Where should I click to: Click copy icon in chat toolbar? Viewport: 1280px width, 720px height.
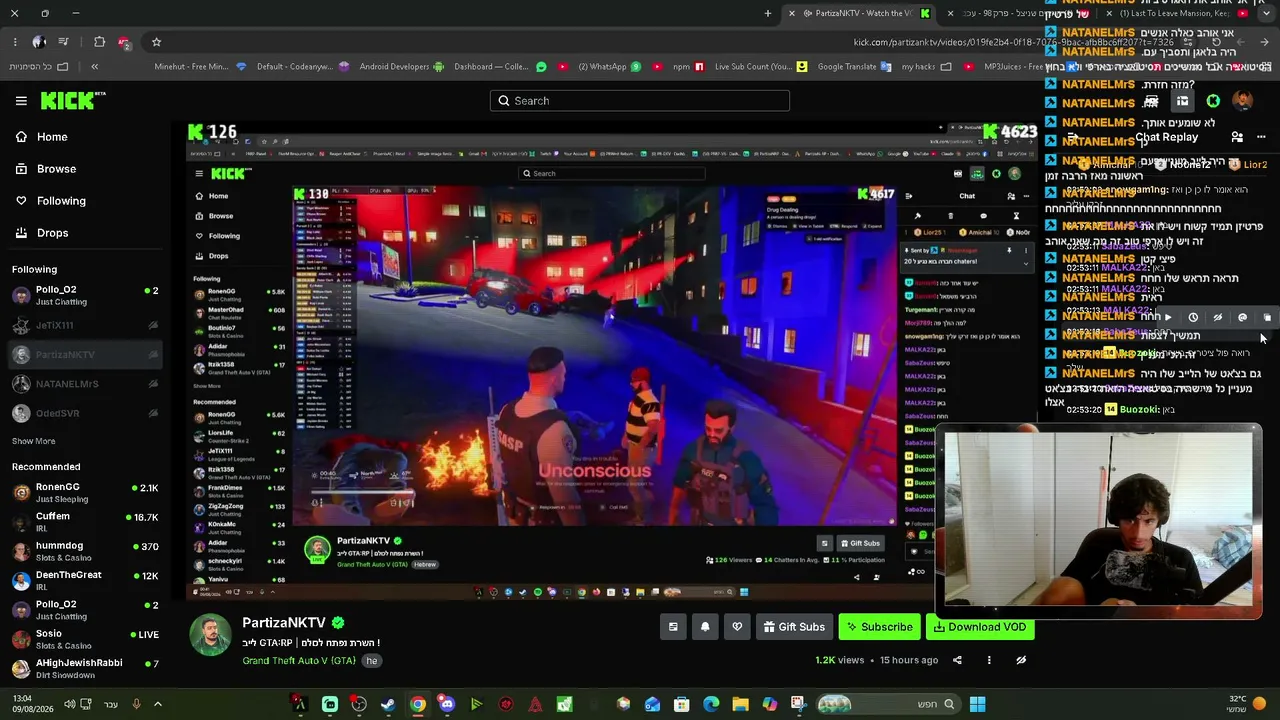1267,318
